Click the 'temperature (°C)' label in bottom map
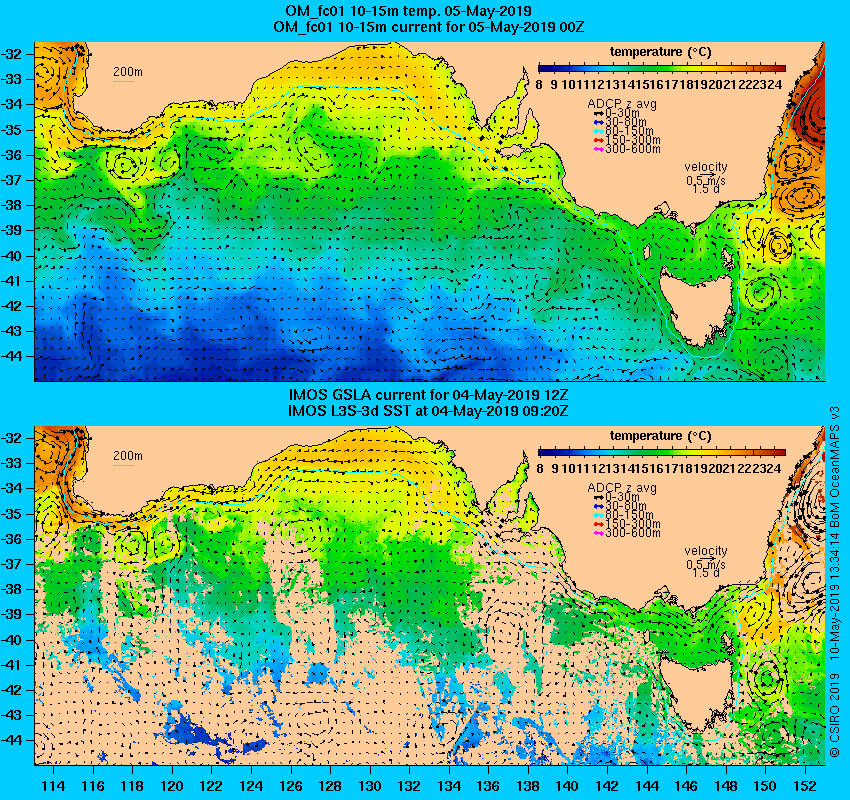The image size is (850, 800). click(660, 436)
